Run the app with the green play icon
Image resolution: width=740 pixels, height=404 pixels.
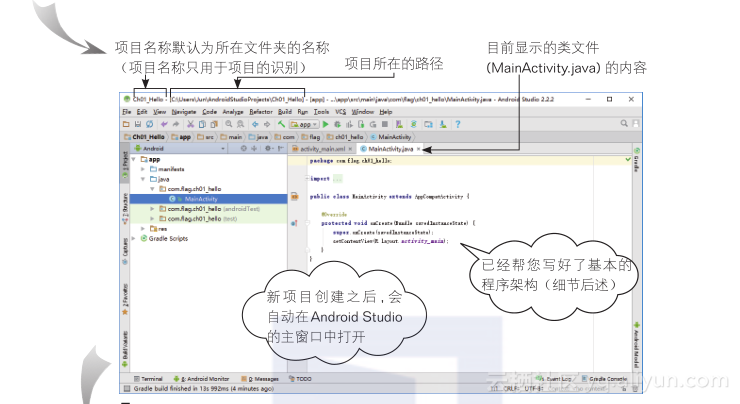coord(326,124)
